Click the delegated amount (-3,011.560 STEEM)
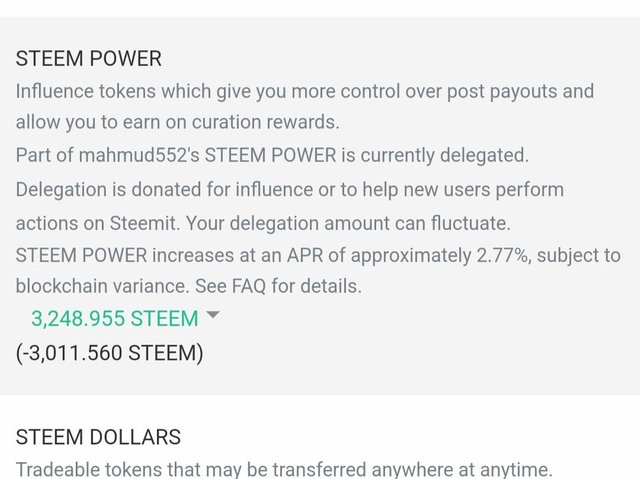This screenshot has width=640, height=479. [110, 353]
